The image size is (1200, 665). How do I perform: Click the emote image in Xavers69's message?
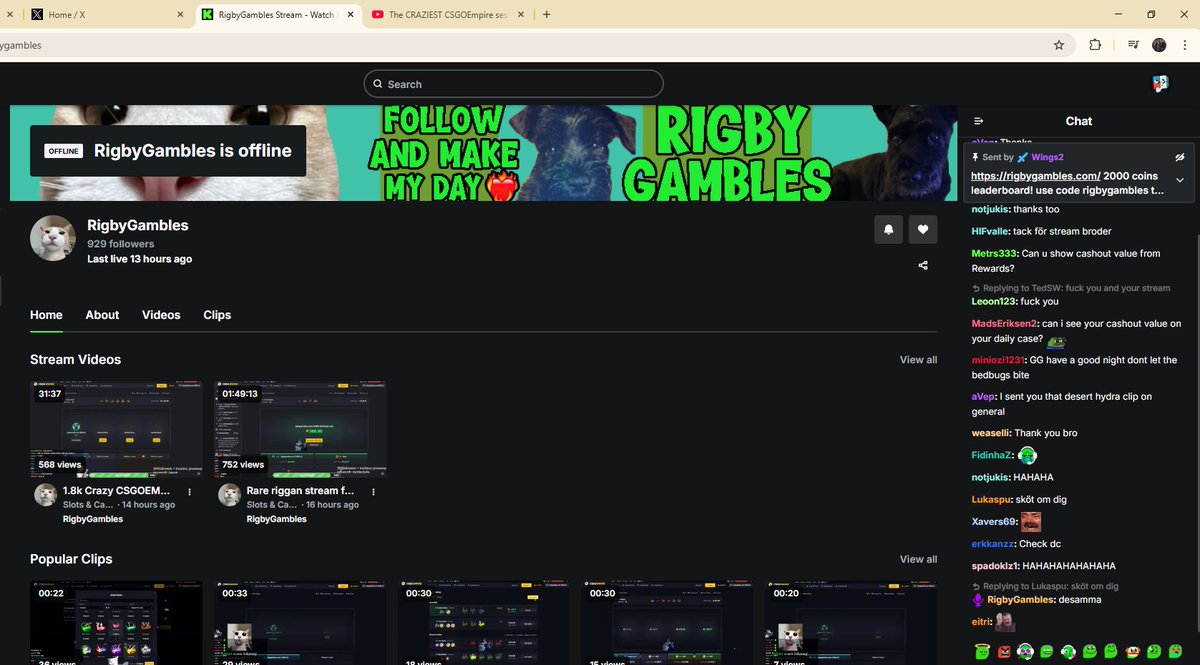pos(1031,522)
